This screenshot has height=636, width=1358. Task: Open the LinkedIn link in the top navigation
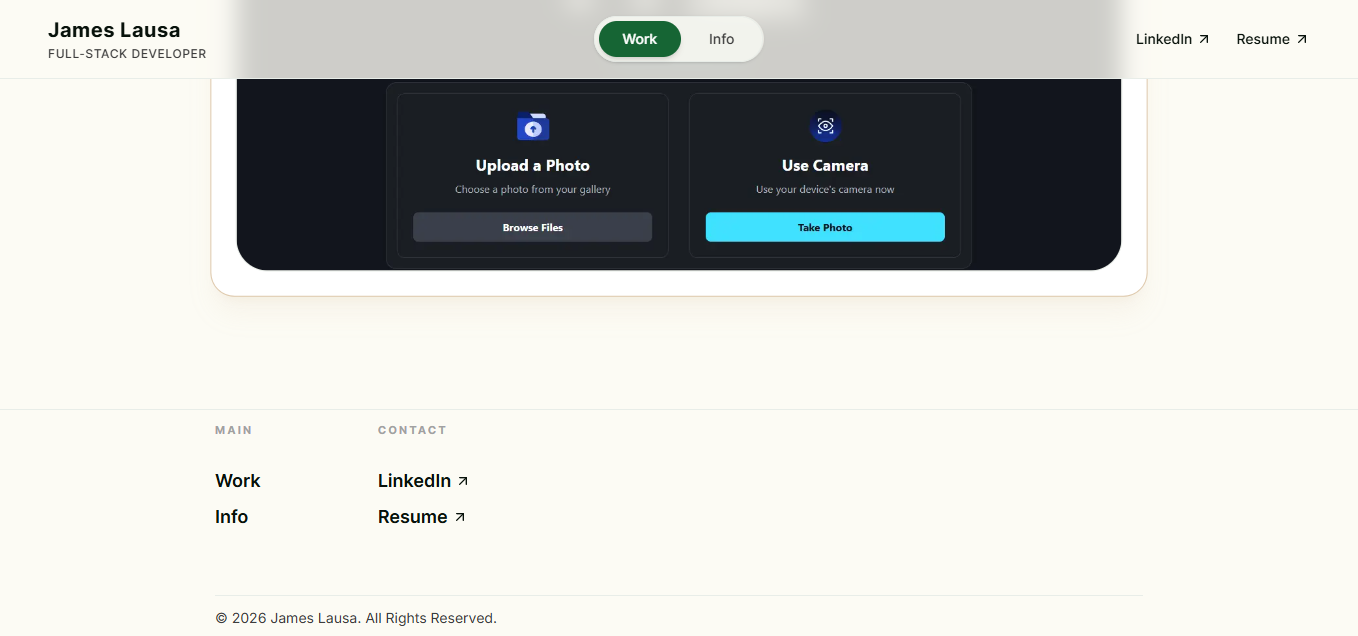[x=1164, y=39]
